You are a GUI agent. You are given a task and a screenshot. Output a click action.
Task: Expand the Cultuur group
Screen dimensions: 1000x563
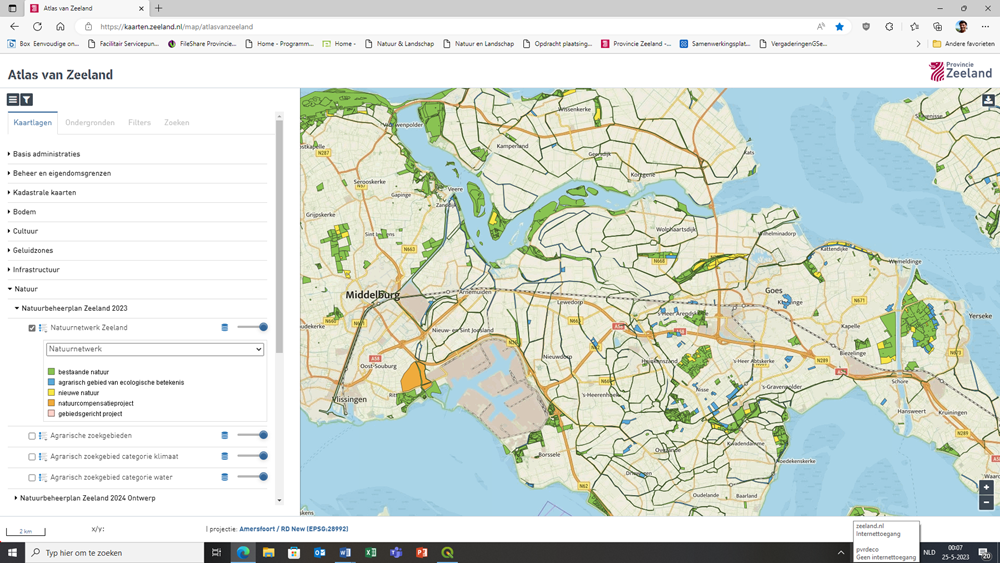[x=25, y=231]
